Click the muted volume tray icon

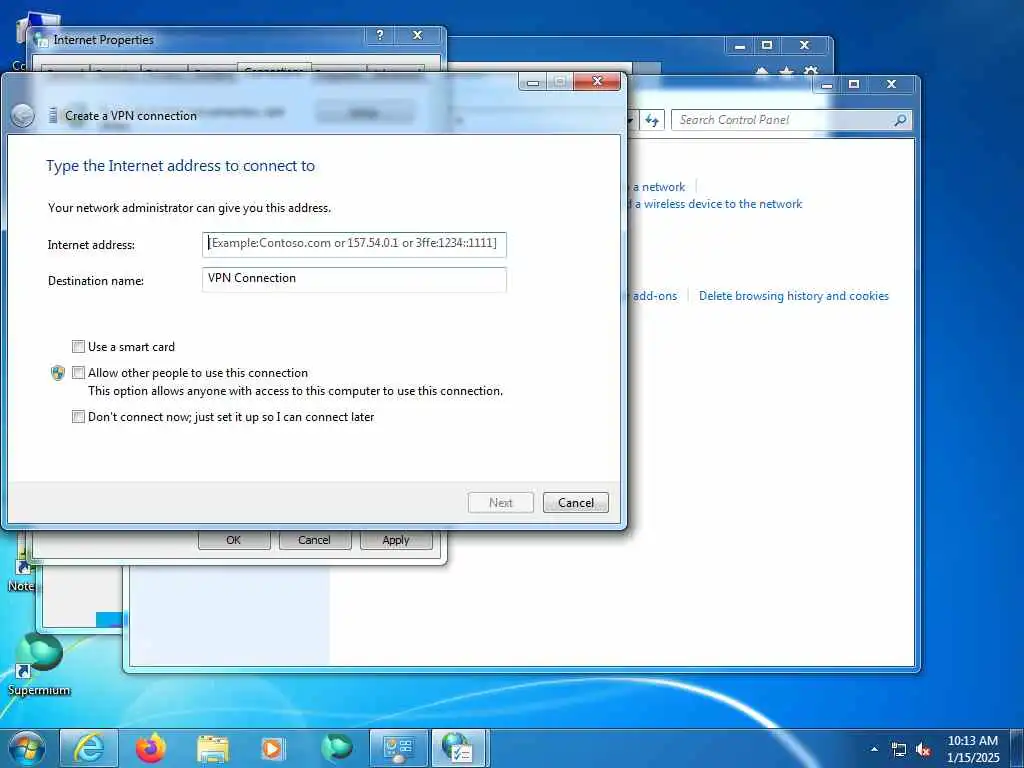(923, 750)
